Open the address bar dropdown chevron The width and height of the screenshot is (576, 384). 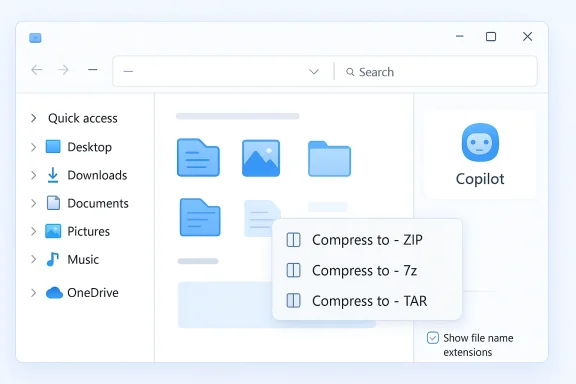click(314, 71)
